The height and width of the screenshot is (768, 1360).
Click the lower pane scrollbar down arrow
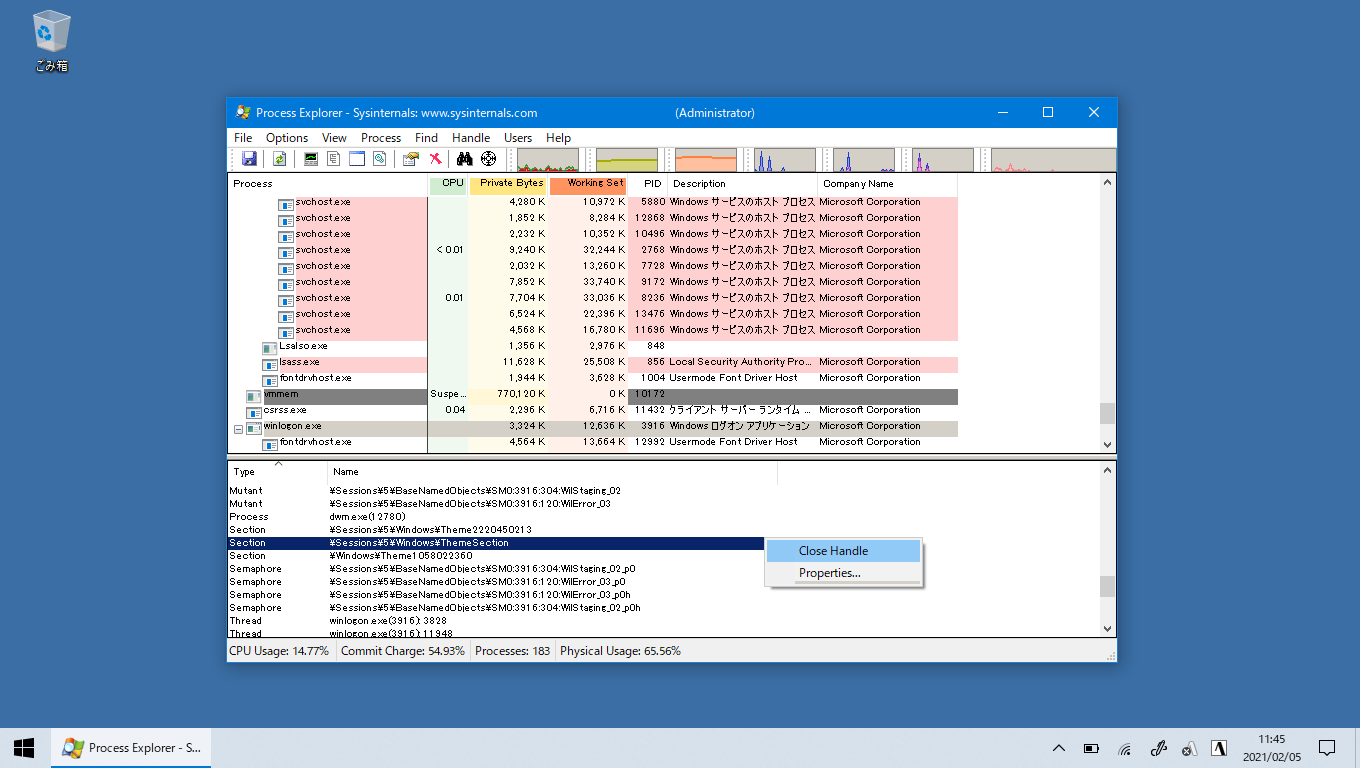click(1107, 628)
